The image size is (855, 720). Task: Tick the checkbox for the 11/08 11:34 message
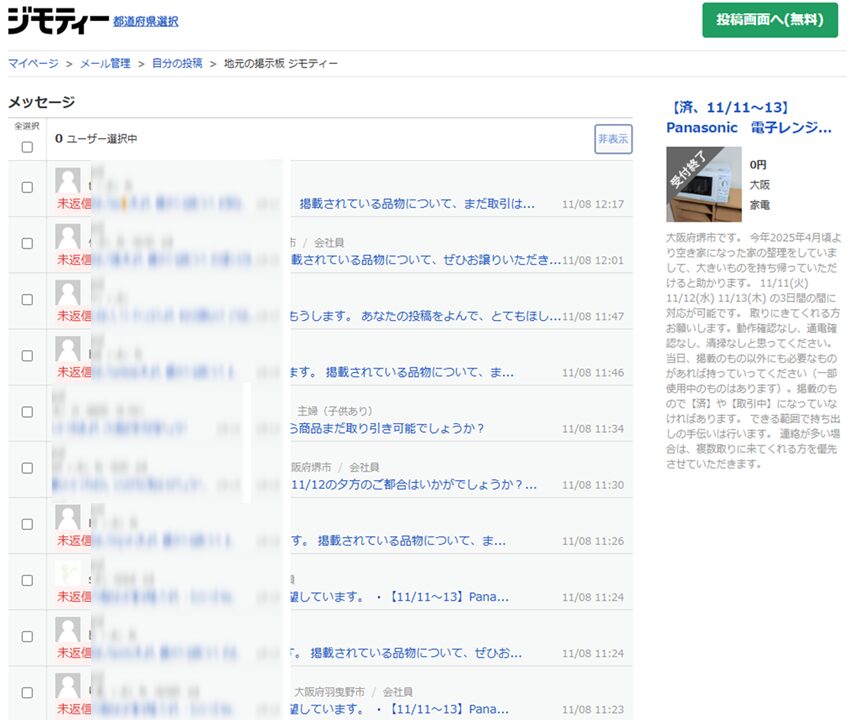27,411
